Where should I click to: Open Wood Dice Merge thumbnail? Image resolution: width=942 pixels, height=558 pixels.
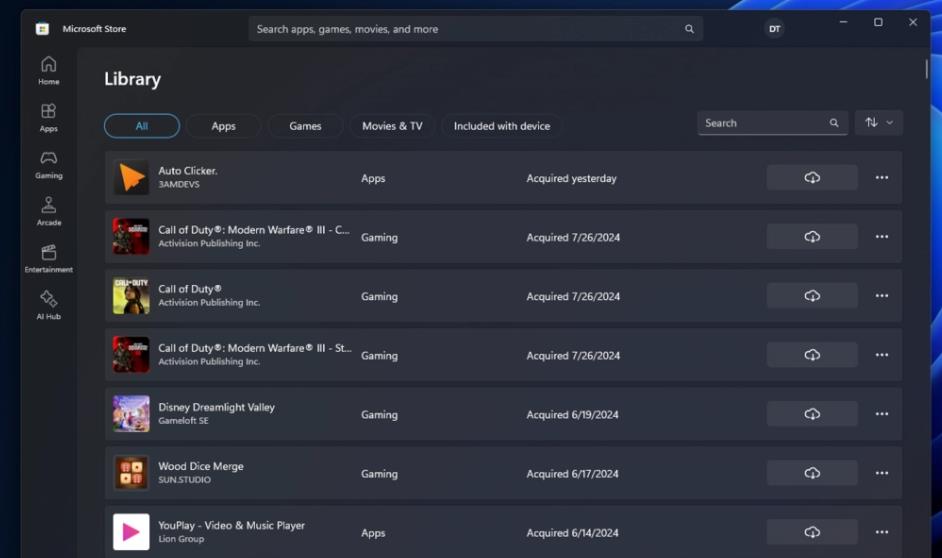[x=131, y=473]
